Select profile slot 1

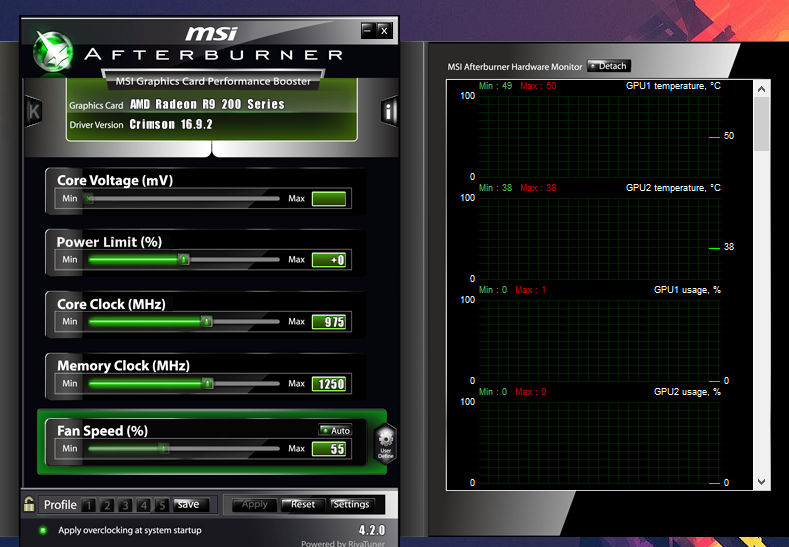click(x=89, y=505)
